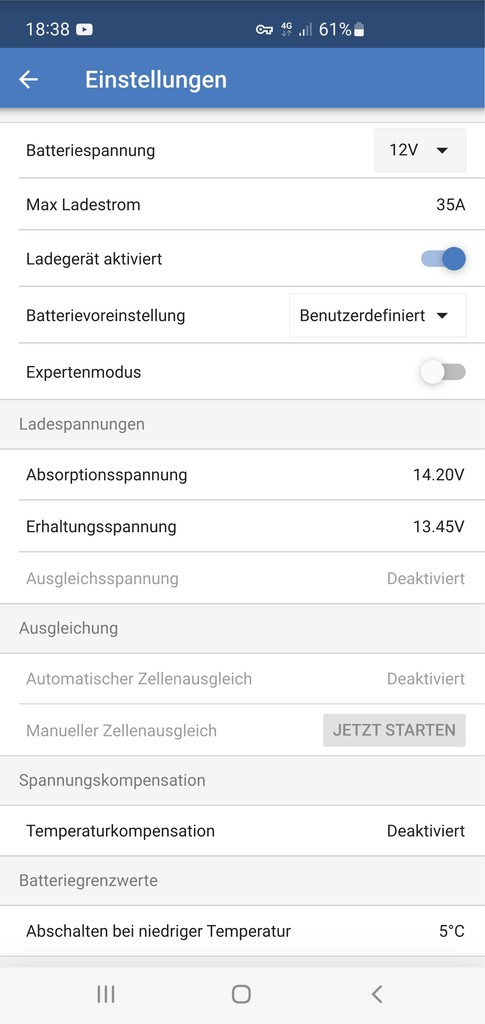This screenshot has height=1024, width=485.
Task: Tap the battery indicator icon
Action: pyautogui.click(x=360, y=29)
